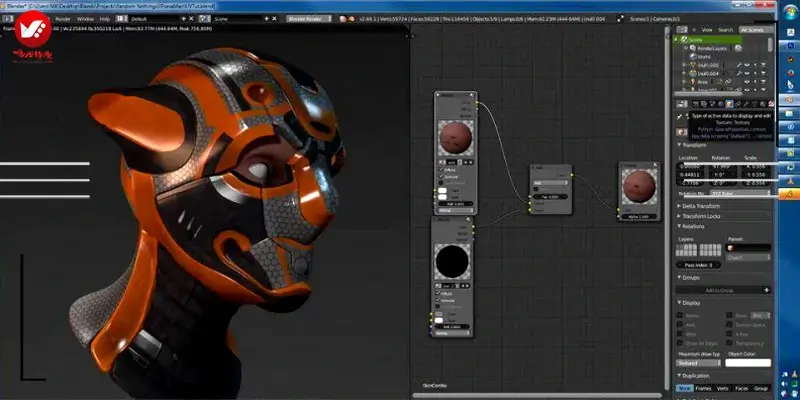Select World in the outliner
The image size is (800, 400).
(703, 57)
